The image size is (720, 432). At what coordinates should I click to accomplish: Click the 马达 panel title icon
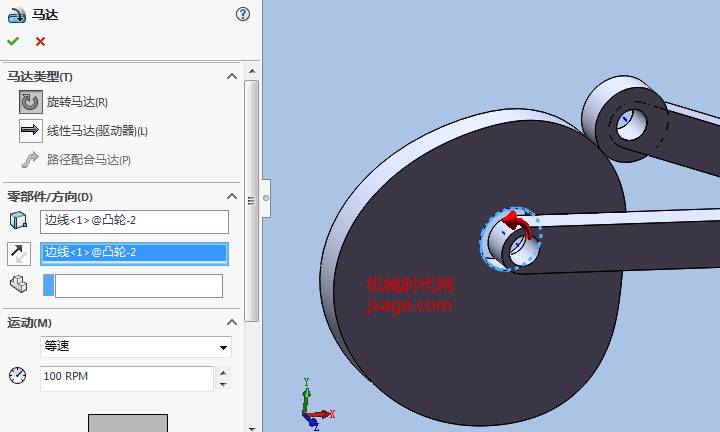pyautogui.click(x=17, y=15)
